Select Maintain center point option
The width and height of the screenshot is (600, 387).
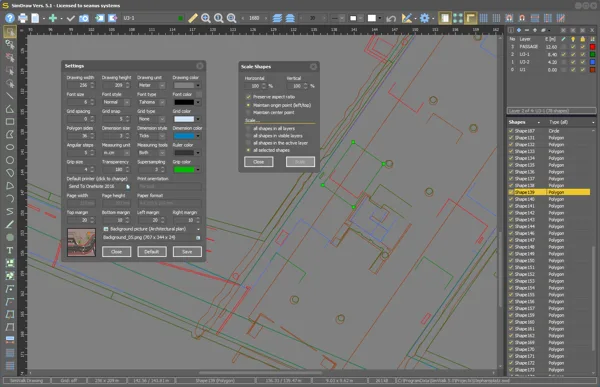tap(248, 113)
